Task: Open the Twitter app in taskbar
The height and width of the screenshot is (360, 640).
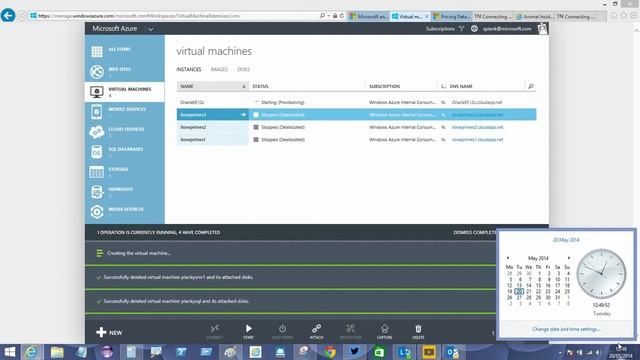Action: click(354, 352)
